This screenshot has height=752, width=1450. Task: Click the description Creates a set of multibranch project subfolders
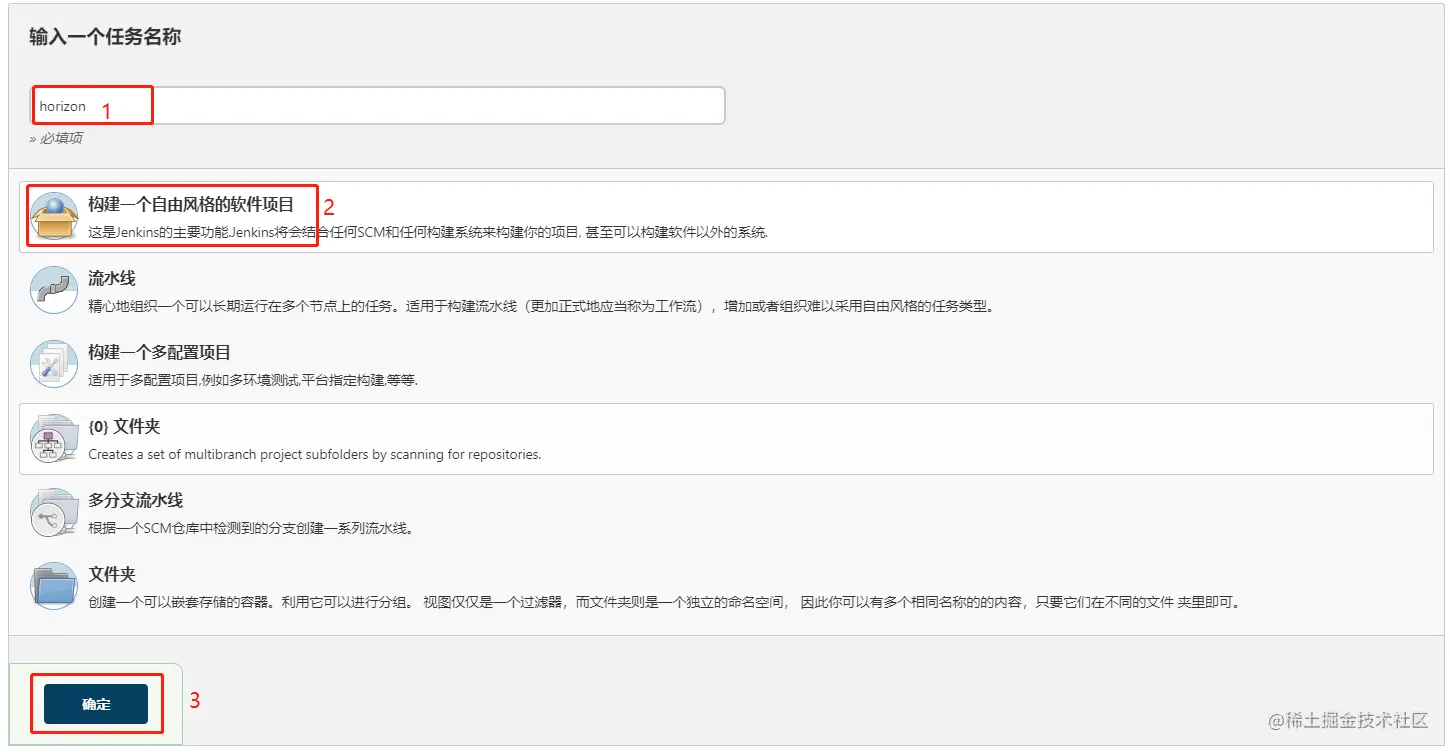314,454
